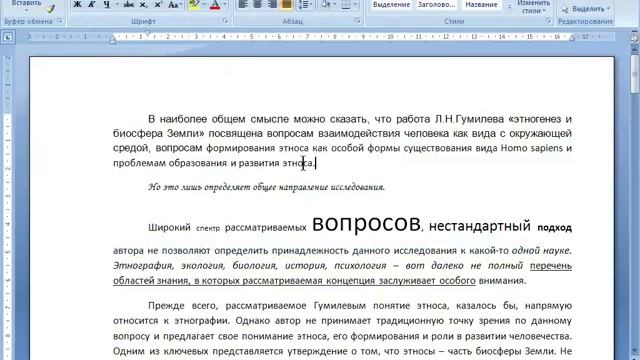This screenshot has width=640, height=360.
Task: Toggle italic (К) formatting
Action: (x=91, y=5)
